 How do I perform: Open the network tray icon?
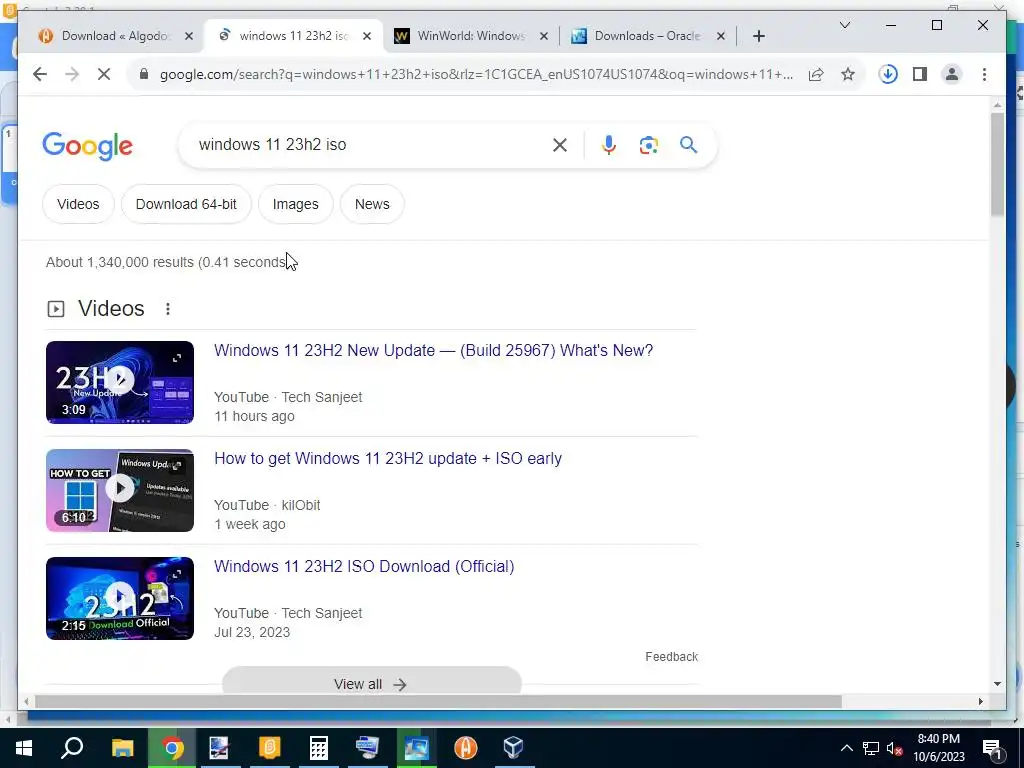tap(871, 748)
